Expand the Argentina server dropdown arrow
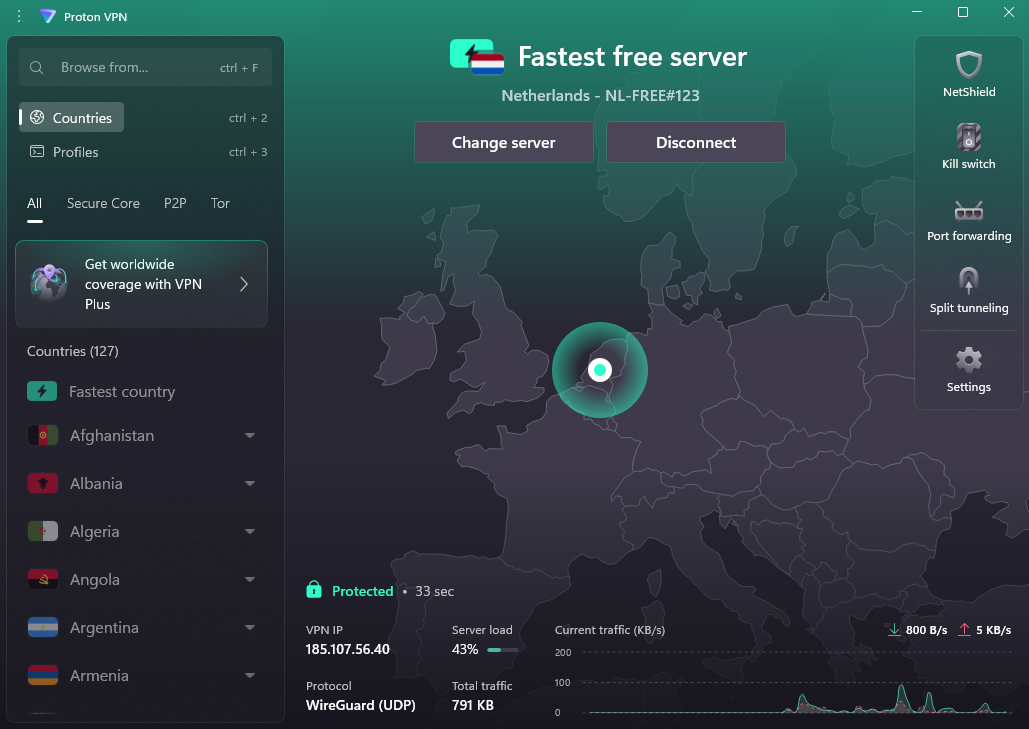This screenshot has width=1029, height=729. (x=249, y=627)
